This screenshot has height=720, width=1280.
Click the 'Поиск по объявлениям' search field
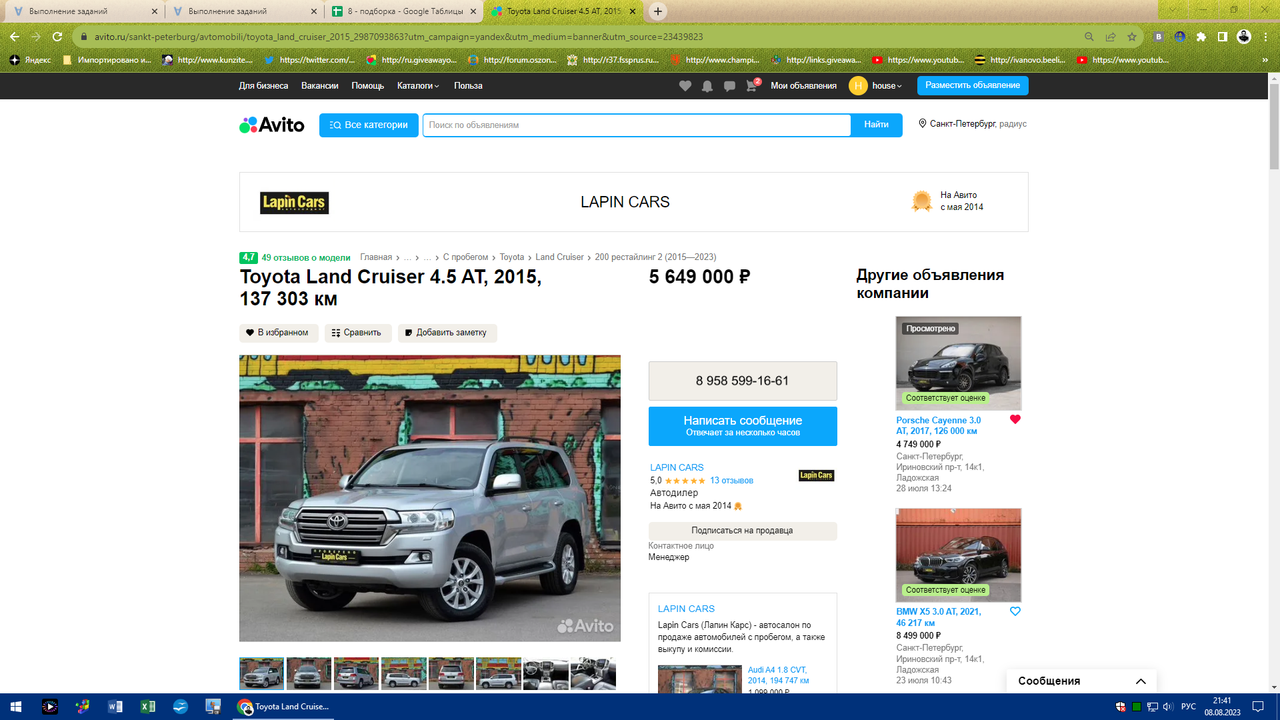click(x=637, y=125)
